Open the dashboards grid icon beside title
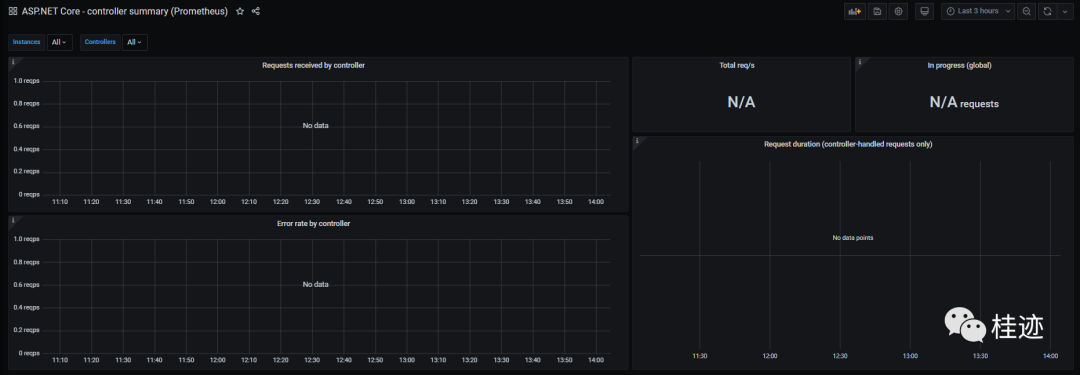This screenshot has width=1080, height=375. click(12, 11)
